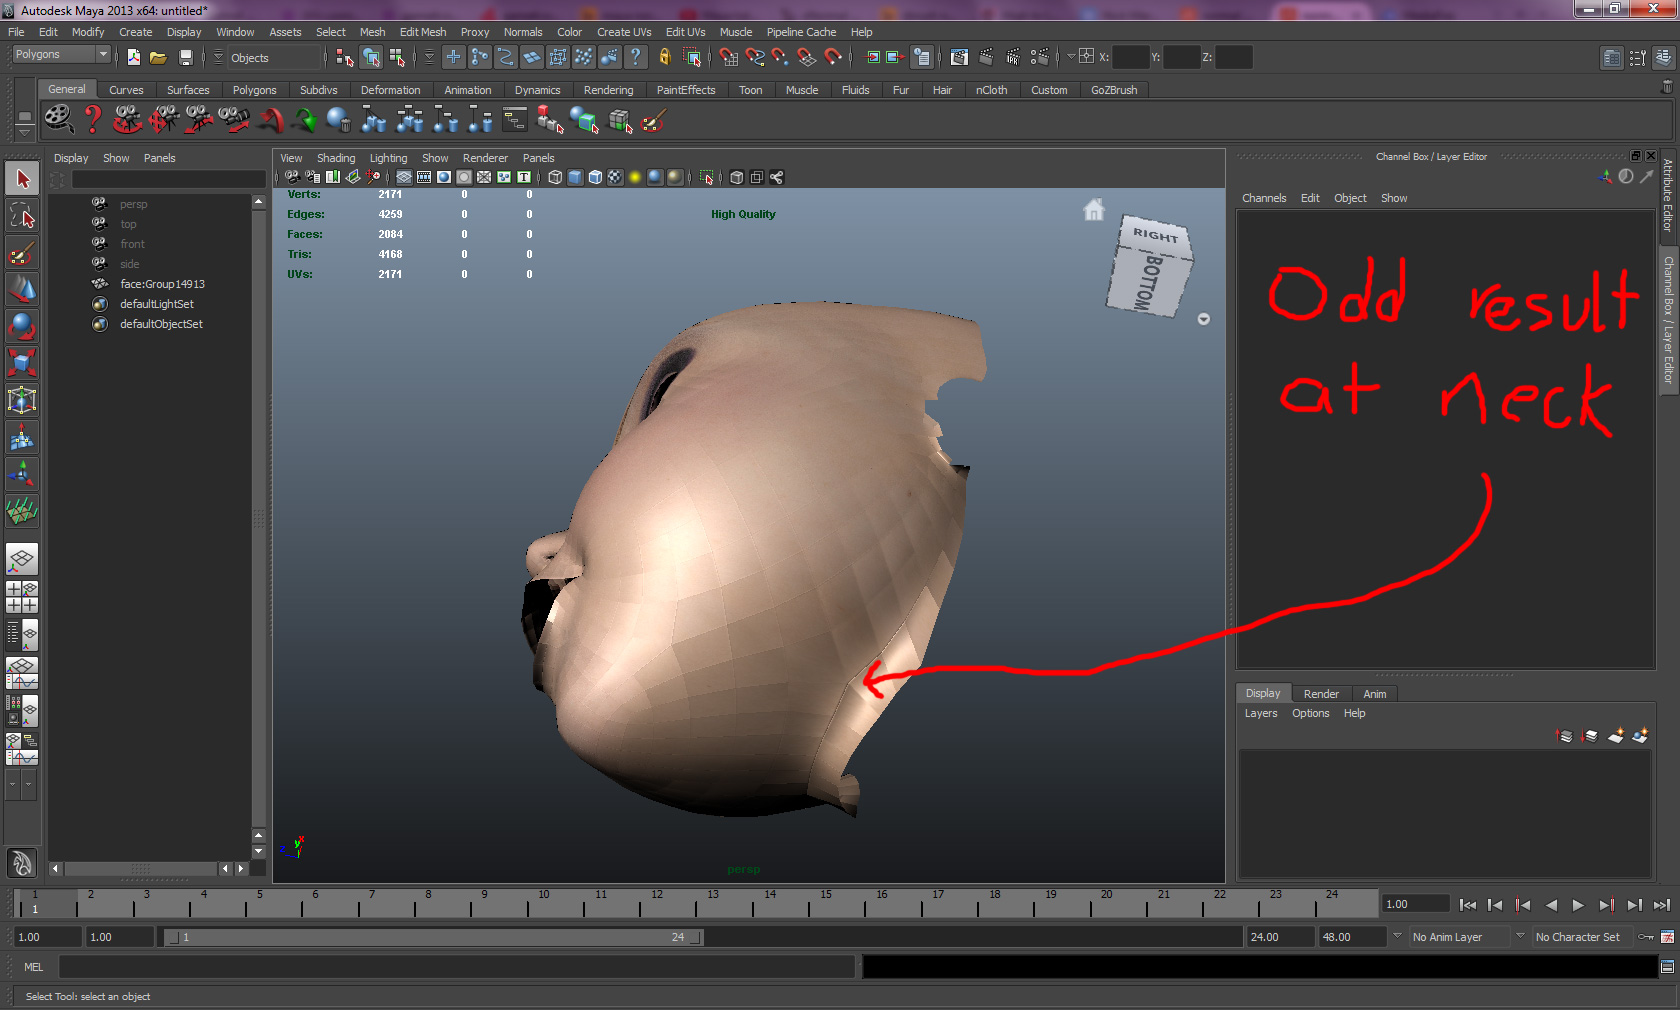This screenshot has height=1010, width=1680.
Task: Click the viewport Select Camera icon
Action: pyautogui.click(x=292, y=177)
